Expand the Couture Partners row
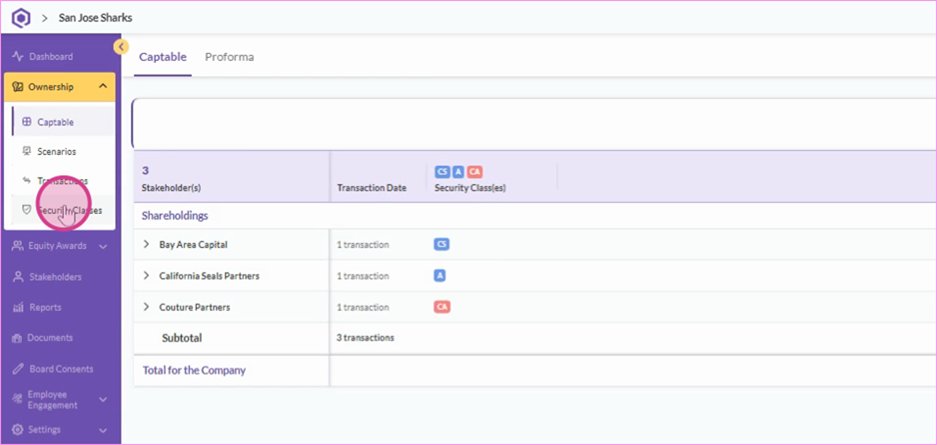 point(146,307)
